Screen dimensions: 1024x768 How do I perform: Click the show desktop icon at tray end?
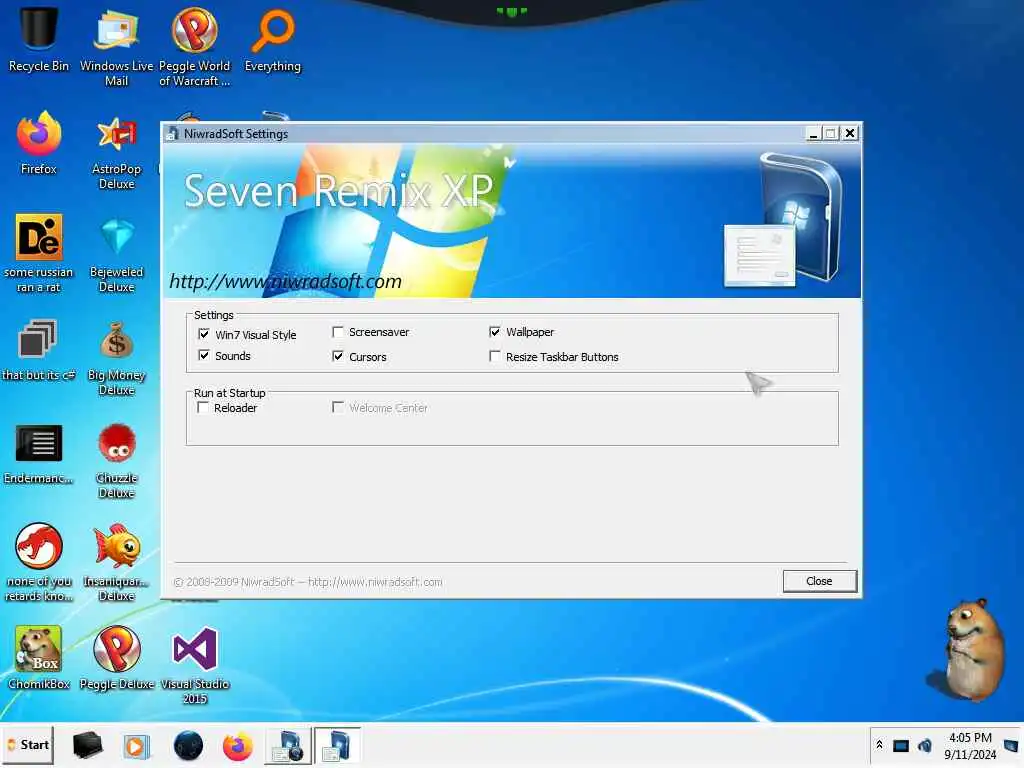click(1011, 745)
